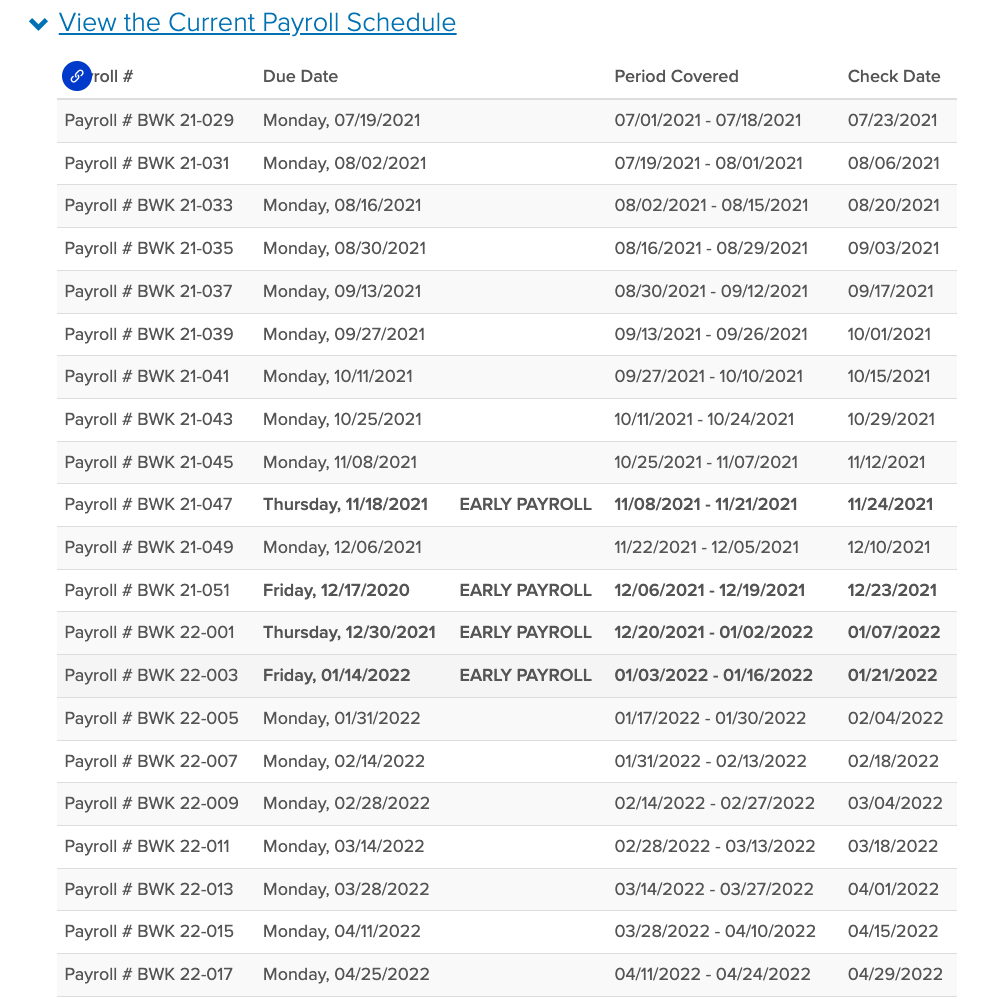Click due date Monday, 02/28/2022

click(x=346, y=803)
